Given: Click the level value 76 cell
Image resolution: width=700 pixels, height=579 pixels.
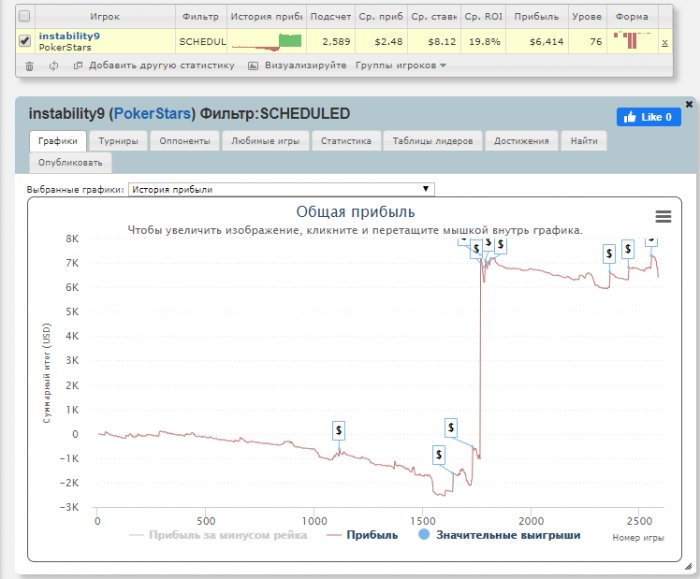Looking at the screenshot, I should (588, 42).
